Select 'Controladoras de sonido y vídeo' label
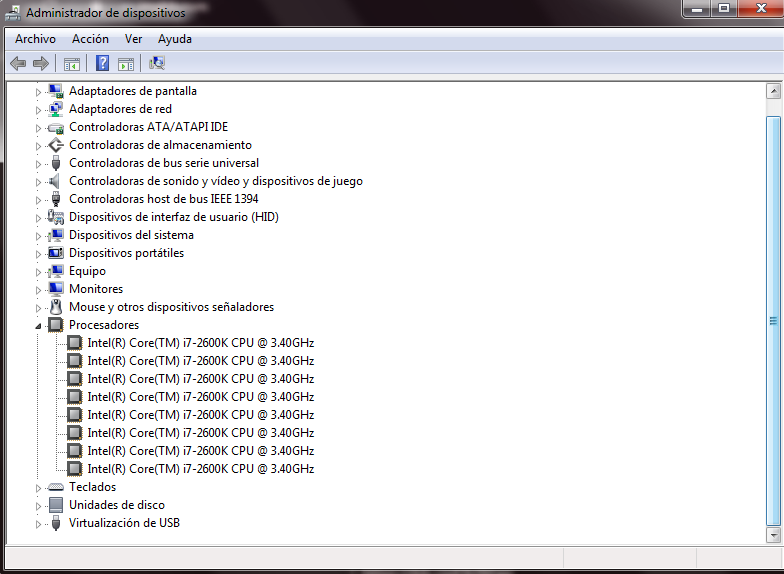The image size is (784, 574). click(x=216, y=181)
